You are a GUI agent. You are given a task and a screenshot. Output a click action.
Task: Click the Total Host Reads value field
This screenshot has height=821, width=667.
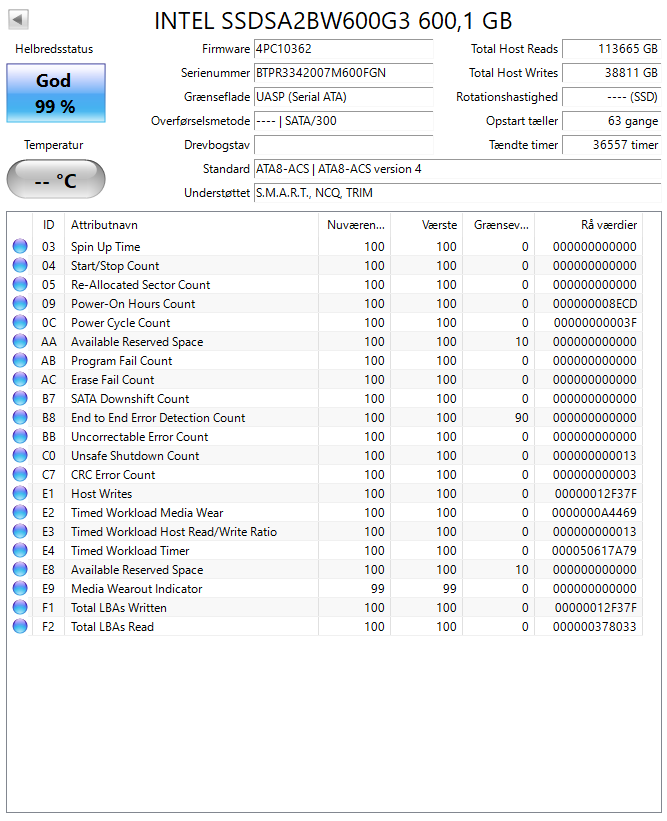click(611, 49)
